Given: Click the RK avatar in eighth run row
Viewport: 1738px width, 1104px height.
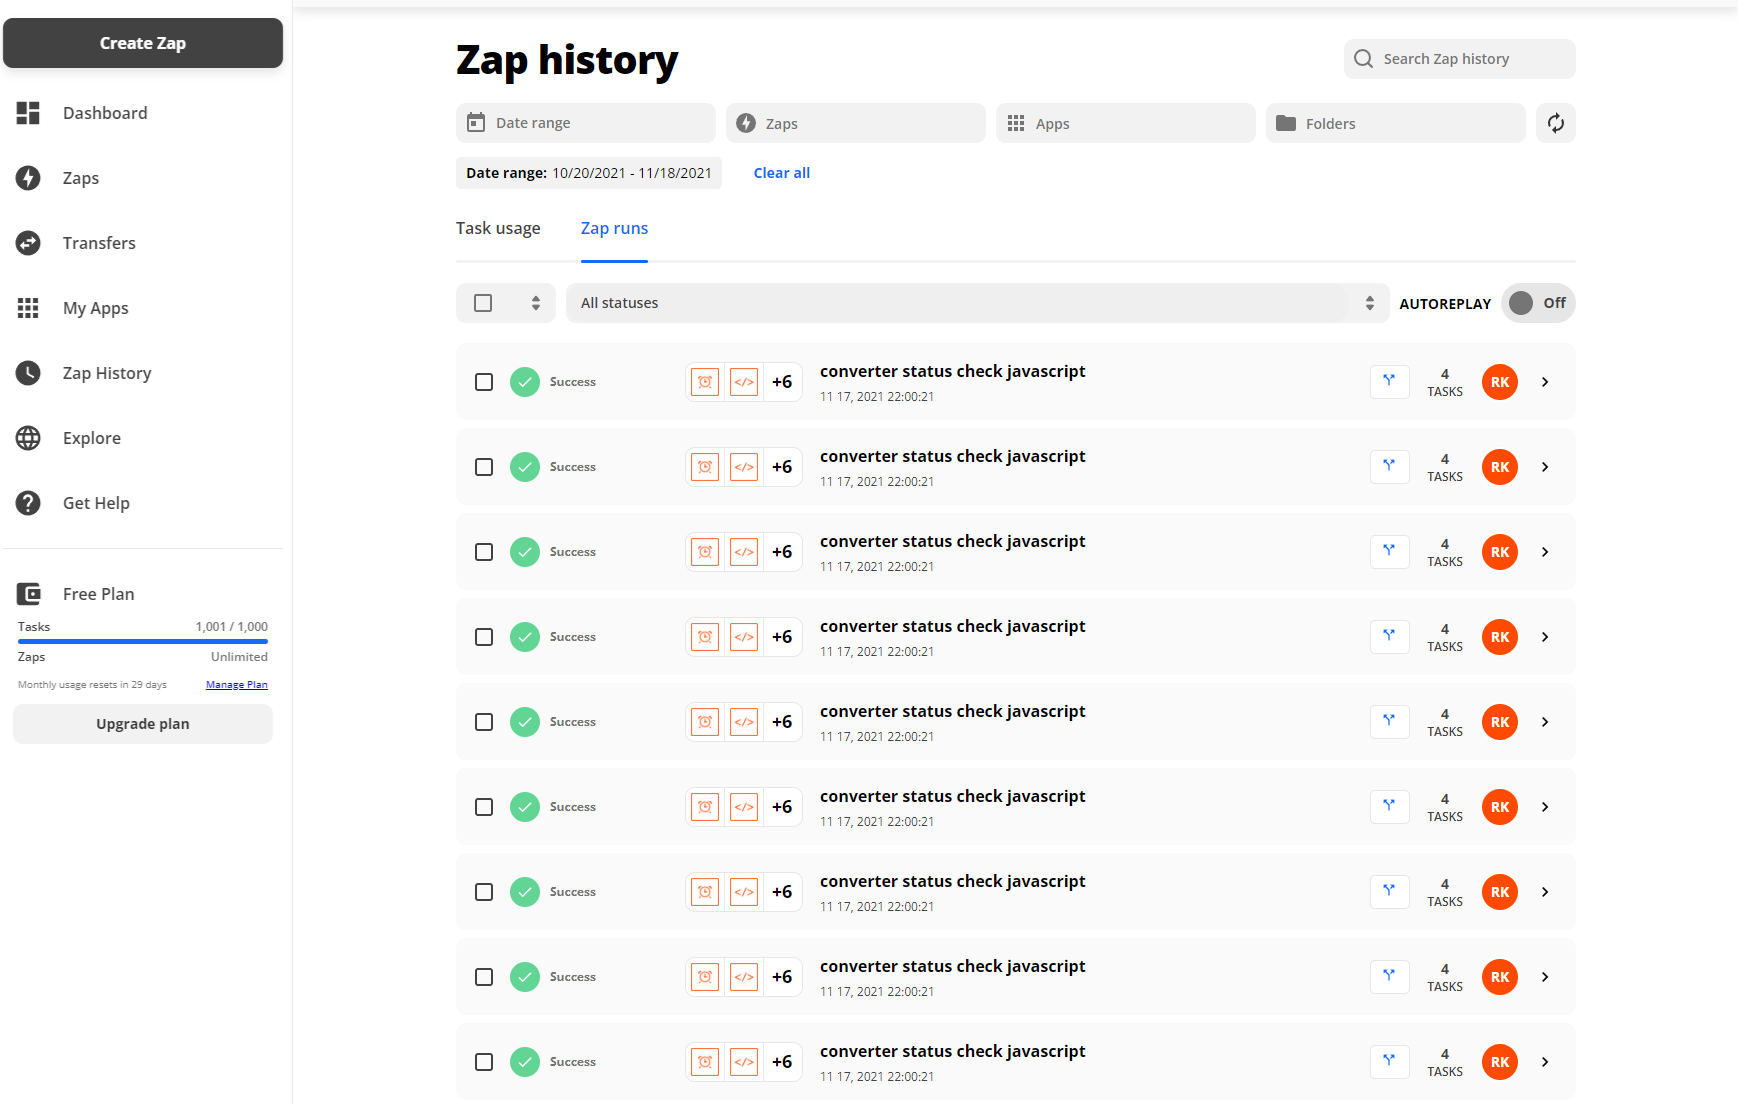Looking at the screenshot, I should pyautogui.click(x=1499, y=977).
